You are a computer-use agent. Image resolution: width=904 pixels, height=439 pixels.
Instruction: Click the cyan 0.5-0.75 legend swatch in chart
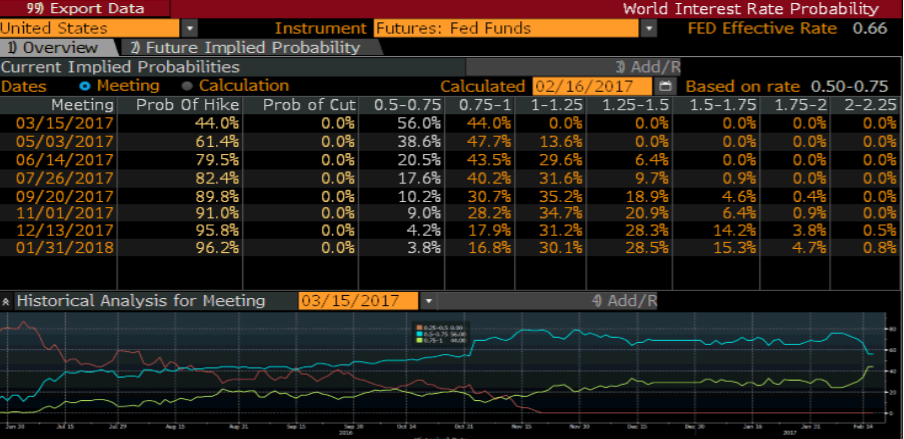point(420,334)
